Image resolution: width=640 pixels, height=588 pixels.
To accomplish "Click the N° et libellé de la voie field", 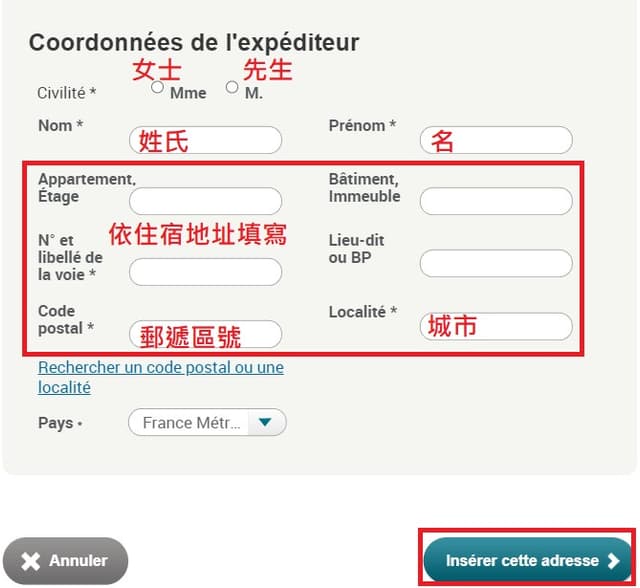I will 205,272.
